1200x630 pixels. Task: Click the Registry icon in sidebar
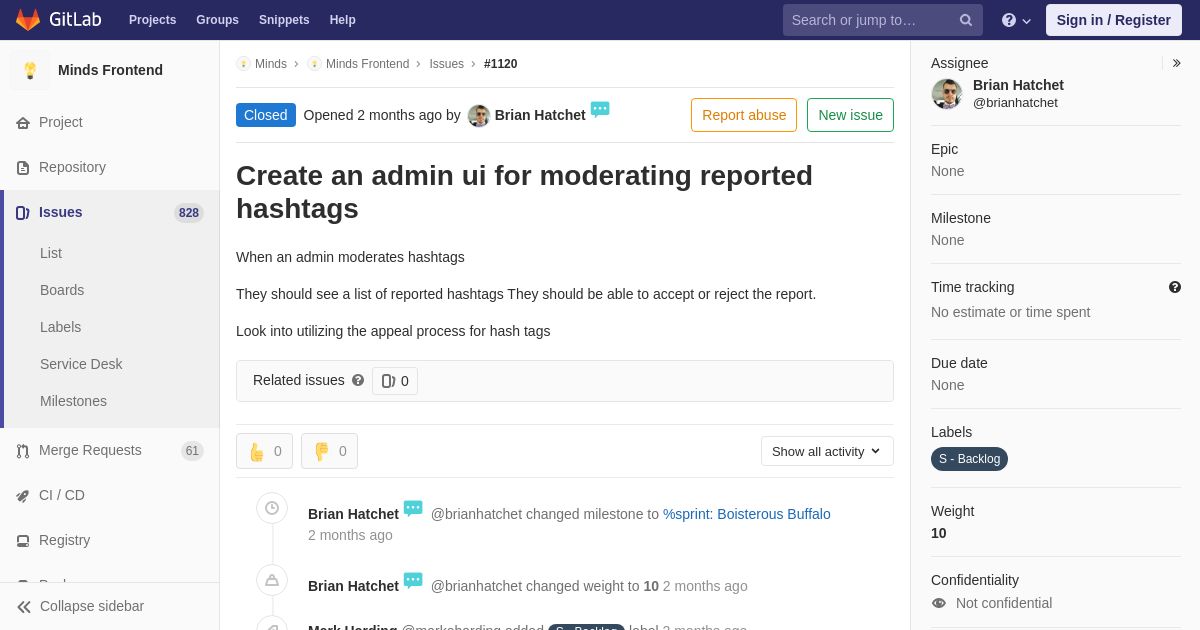23,541
